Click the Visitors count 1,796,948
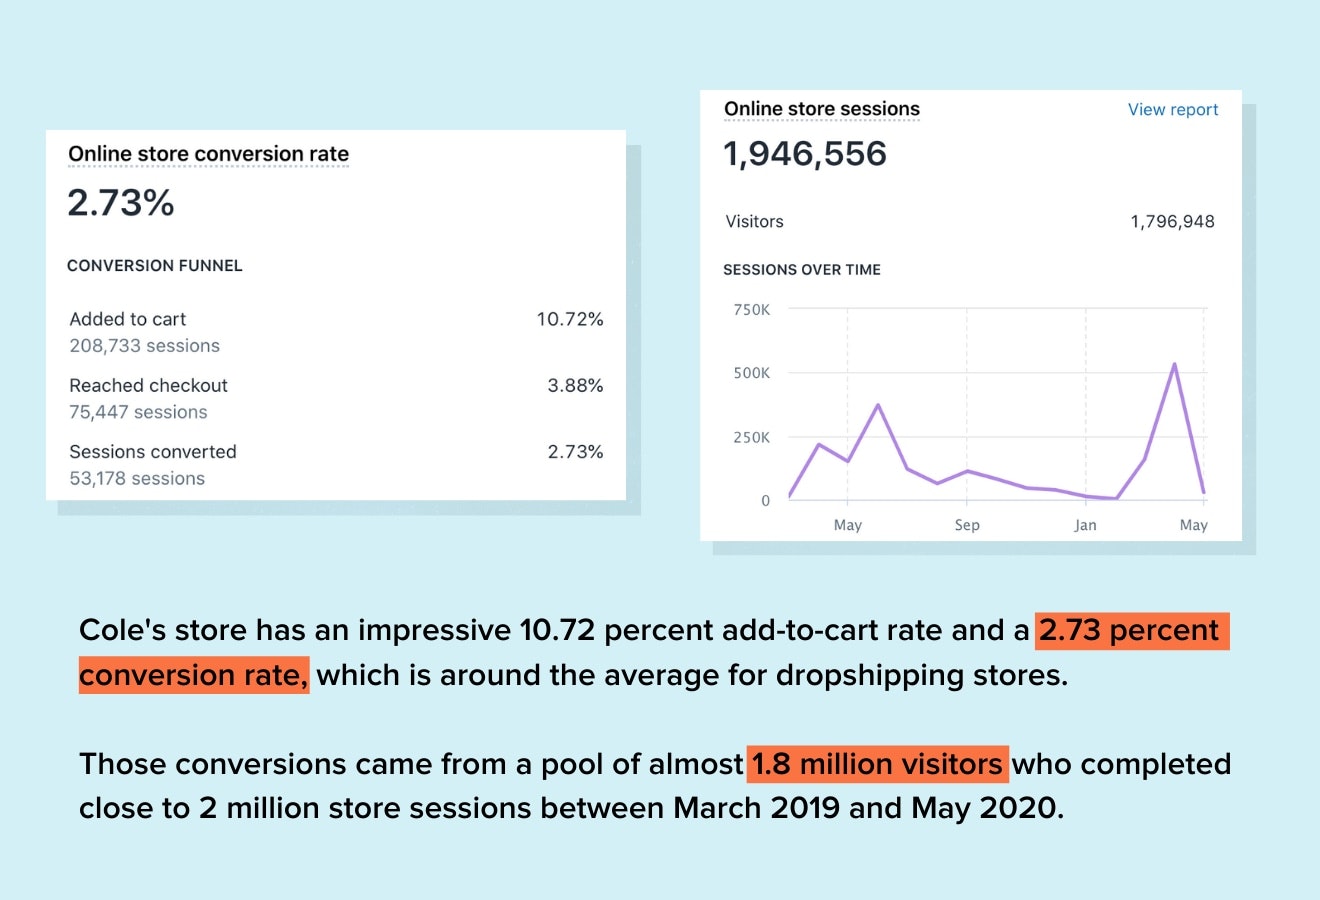This screenshot has width=1320, height=900. pyautogui.click(x=1172, y=222)
